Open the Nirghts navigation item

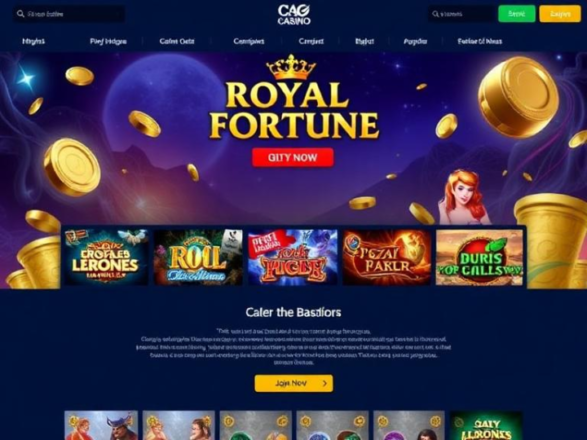[x=33, y=41]
